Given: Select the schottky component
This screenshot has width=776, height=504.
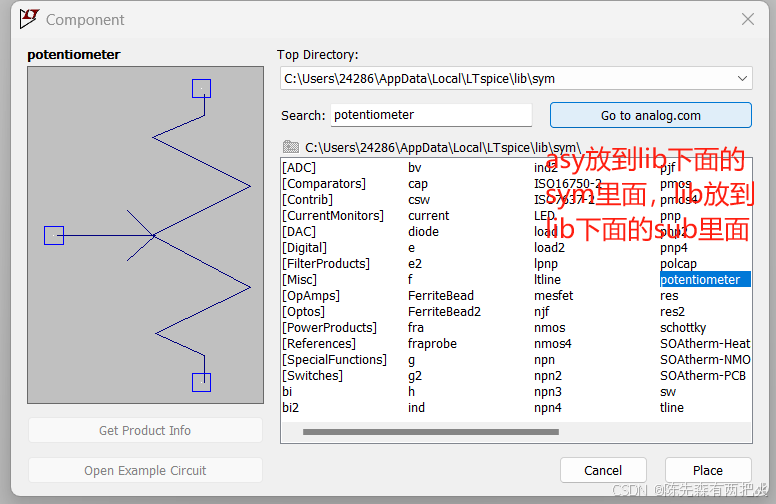Looking at the screenshot, I should tap(683, 328).
